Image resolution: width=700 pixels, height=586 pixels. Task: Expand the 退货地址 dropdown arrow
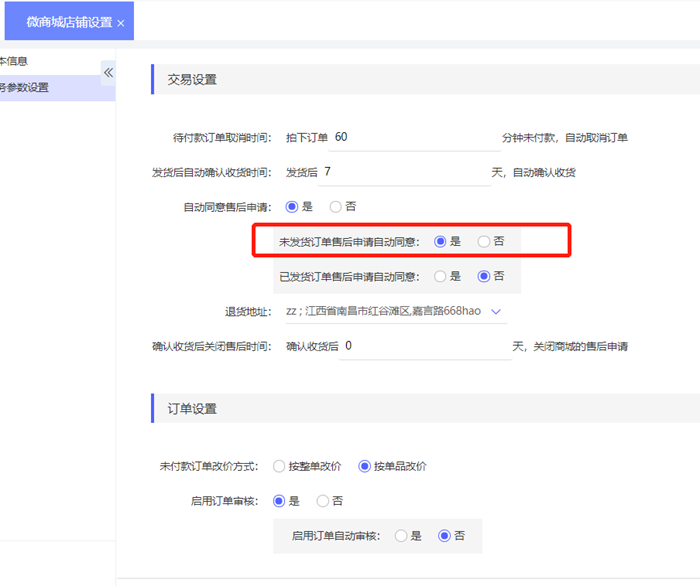click(497, 311)
